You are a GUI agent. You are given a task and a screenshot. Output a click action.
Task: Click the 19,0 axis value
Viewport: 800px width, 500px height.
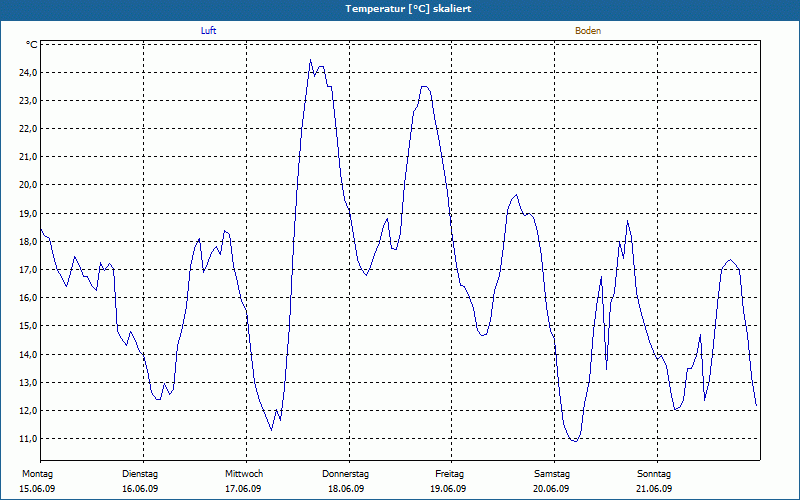point(28,214)
